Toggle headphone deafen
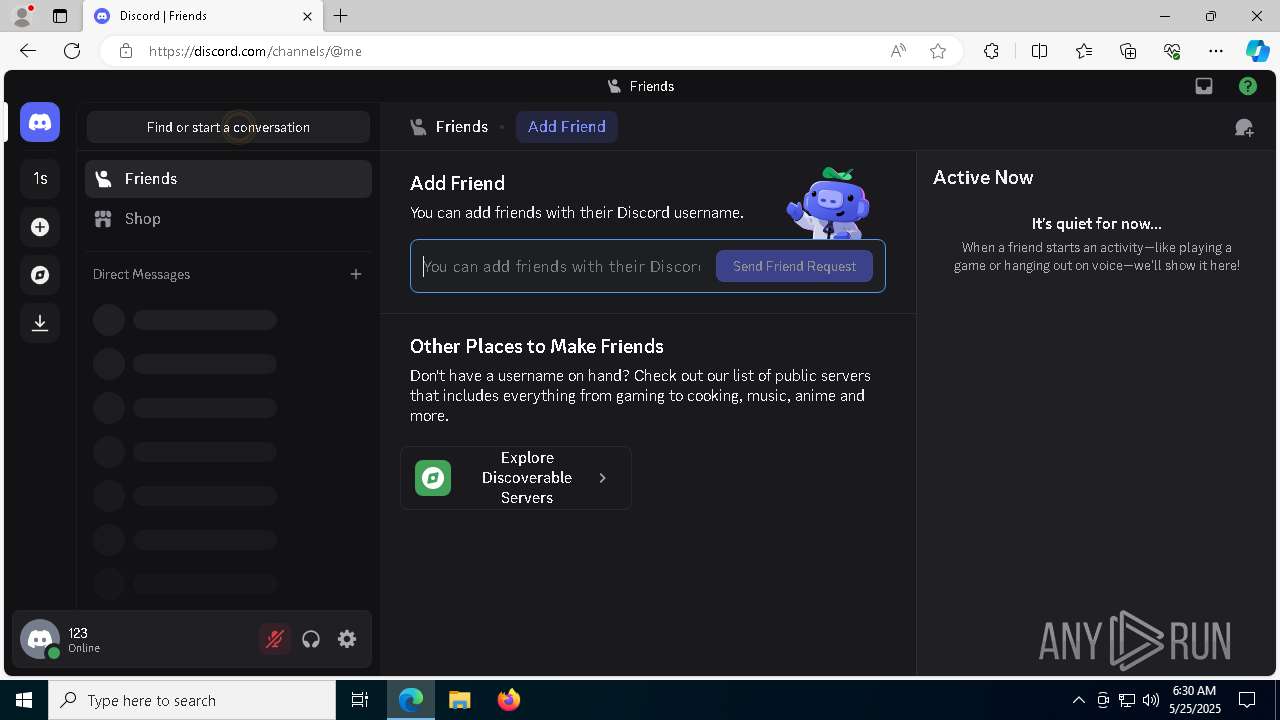The width and height of the screenshot is (1280, 720). pos(311,639)
